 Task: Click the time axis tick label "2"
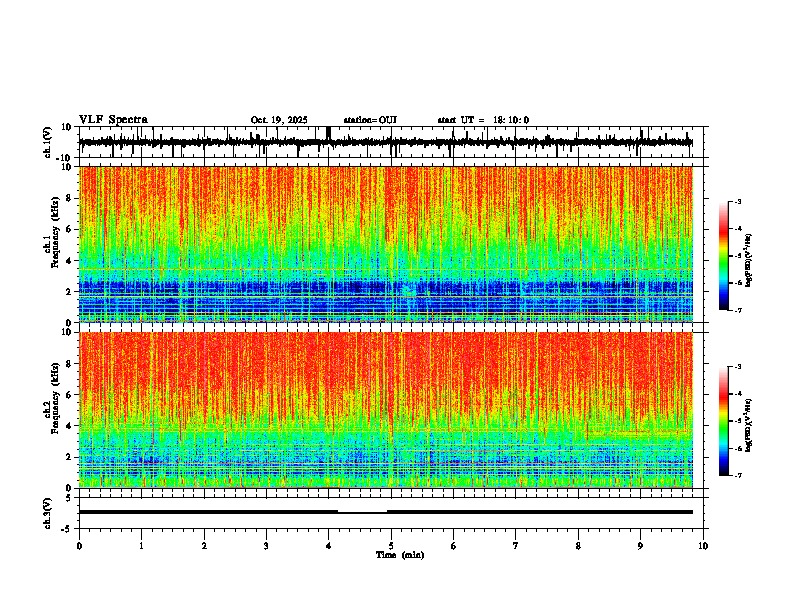pyautogui.click(x=204, y=546)
